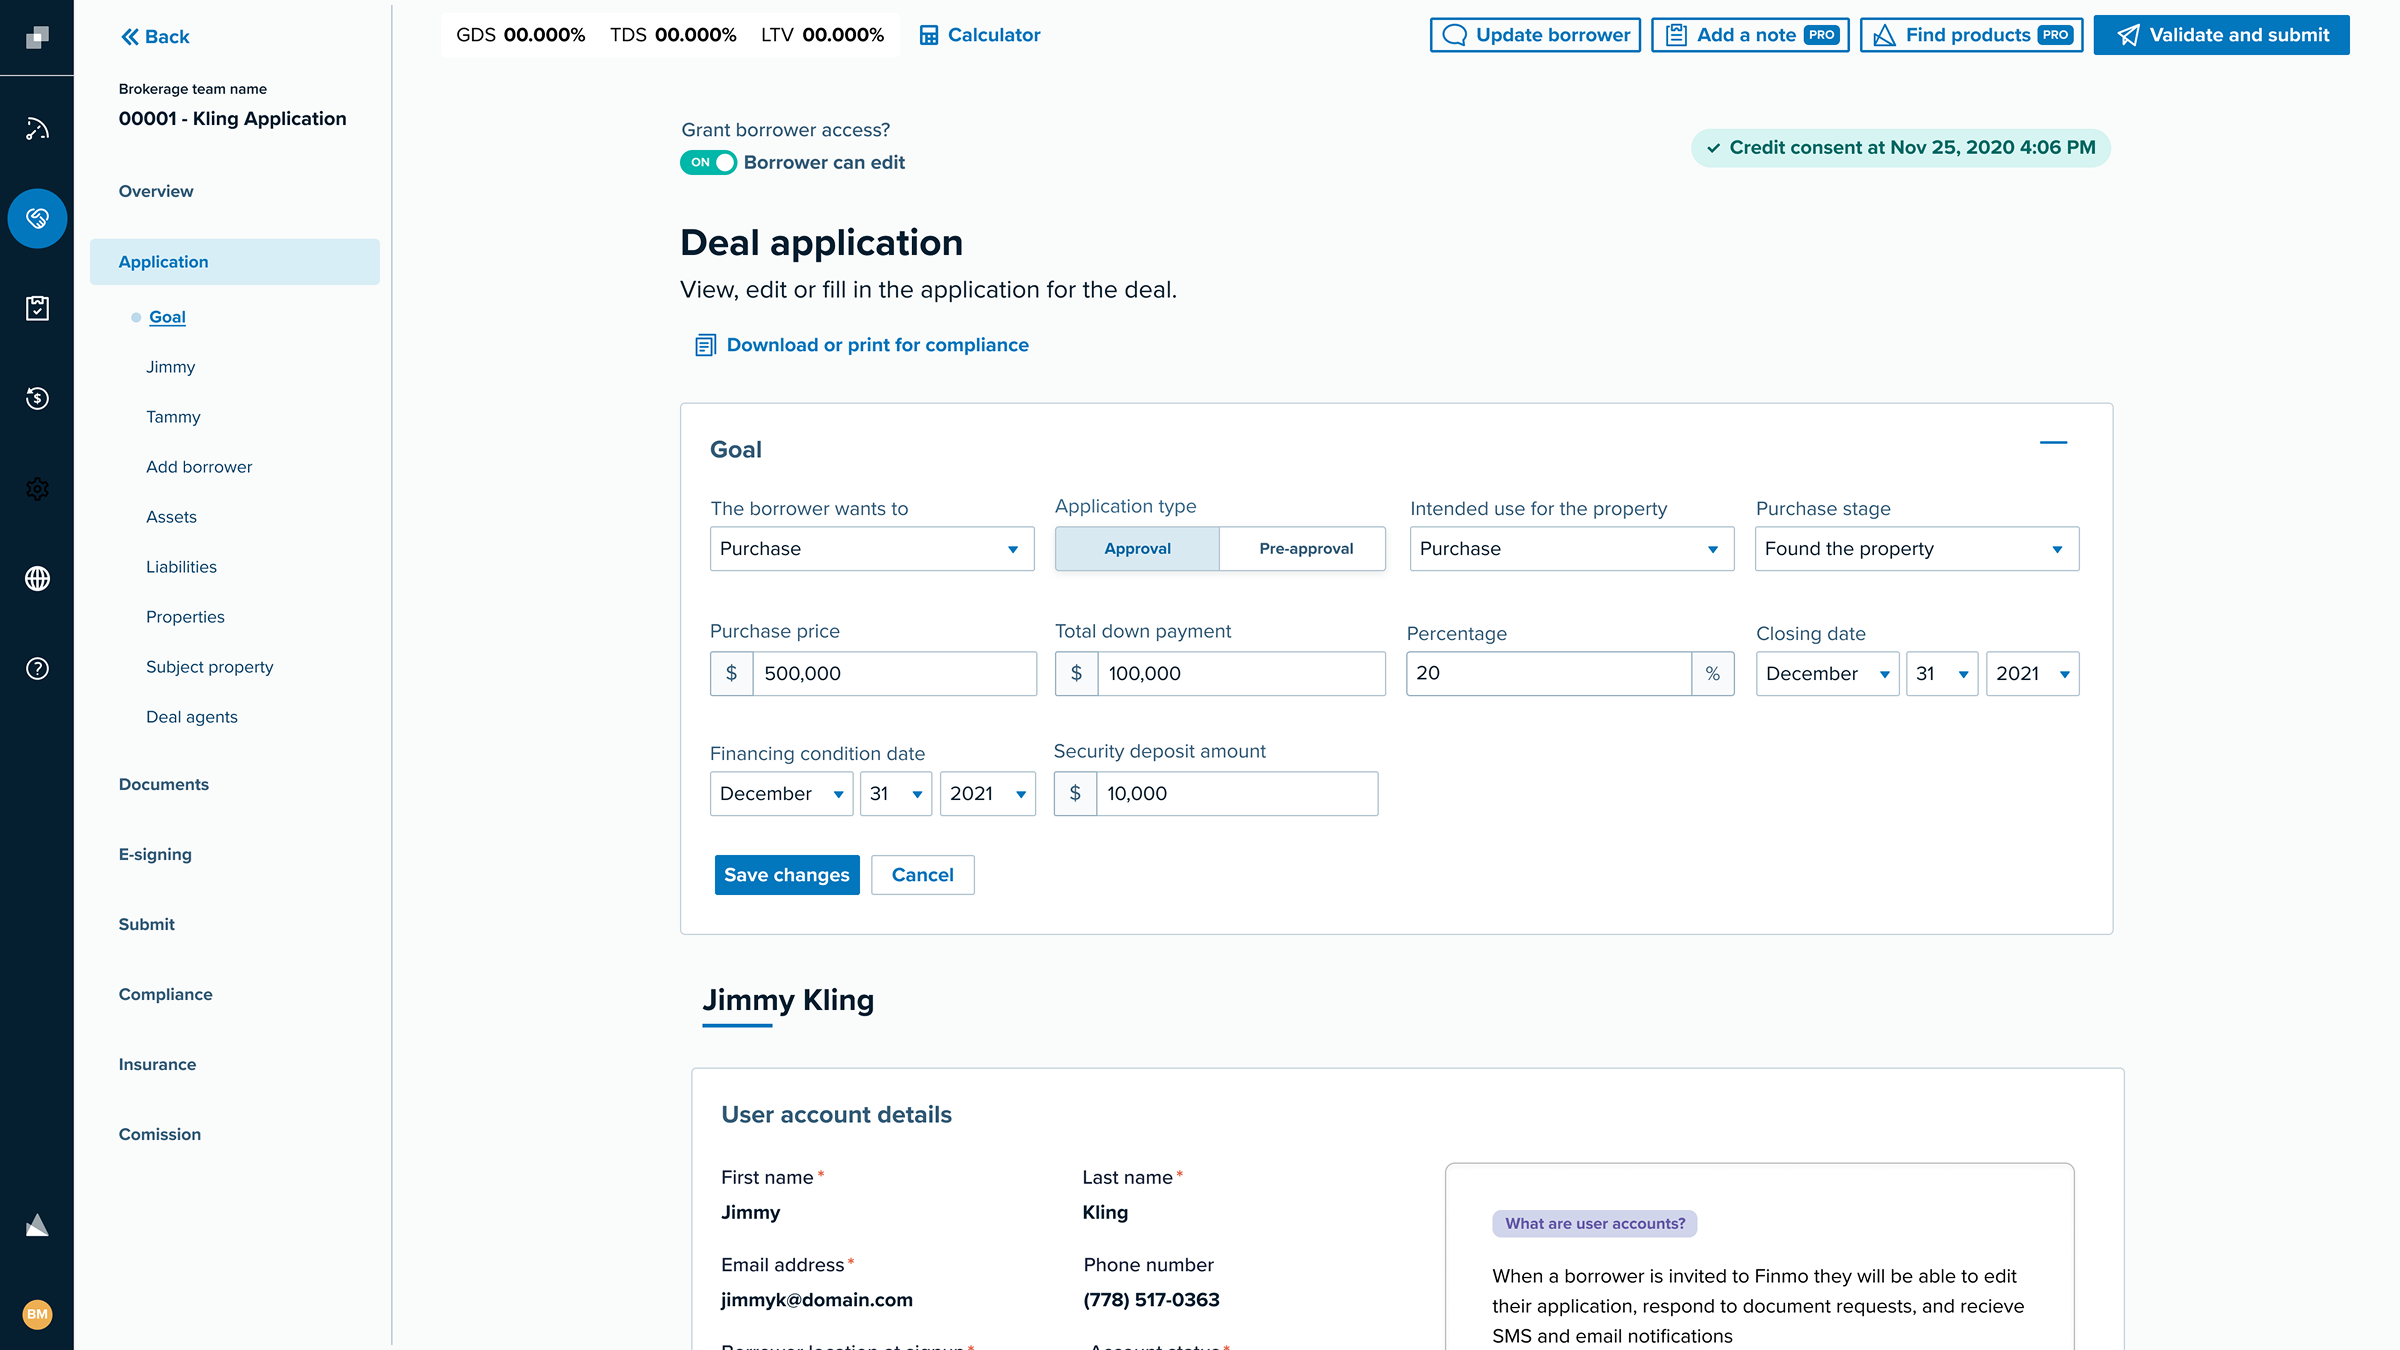
Task: Open the globe icon in sidebar
Action: pos(37,578)
